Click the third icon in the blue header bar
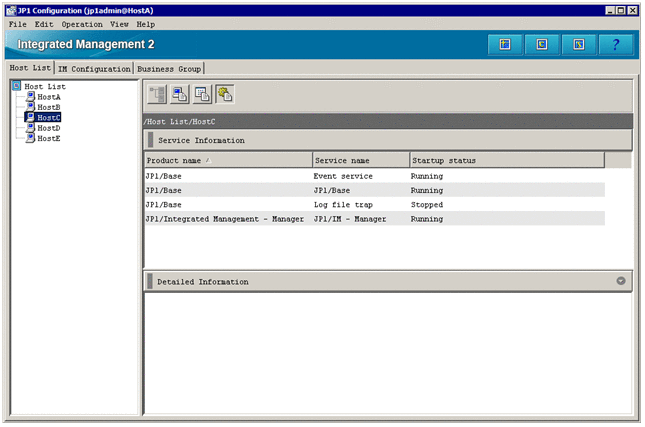 (578, 45)
